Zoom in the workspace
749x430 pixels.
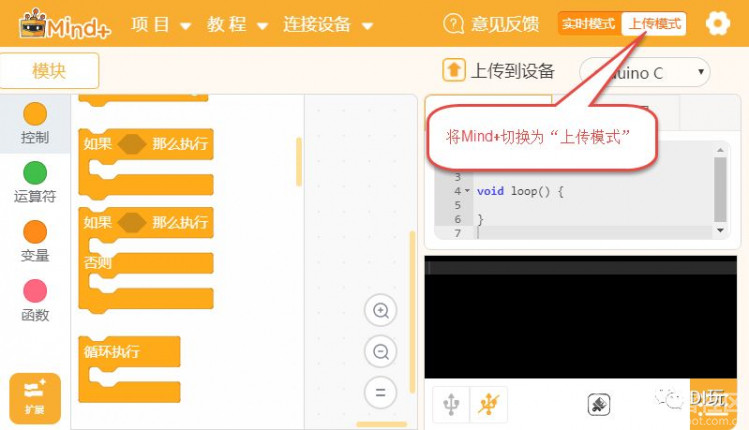point(381,311)
